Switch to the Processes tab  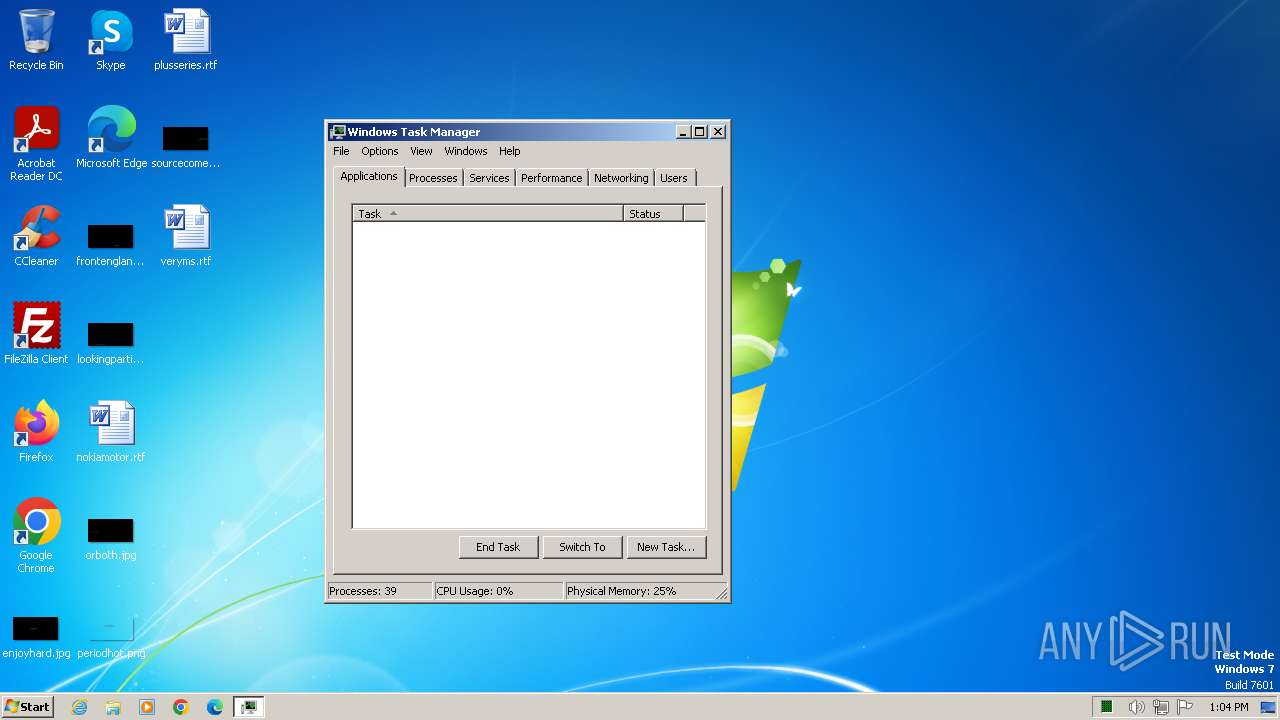click(433, 178)
